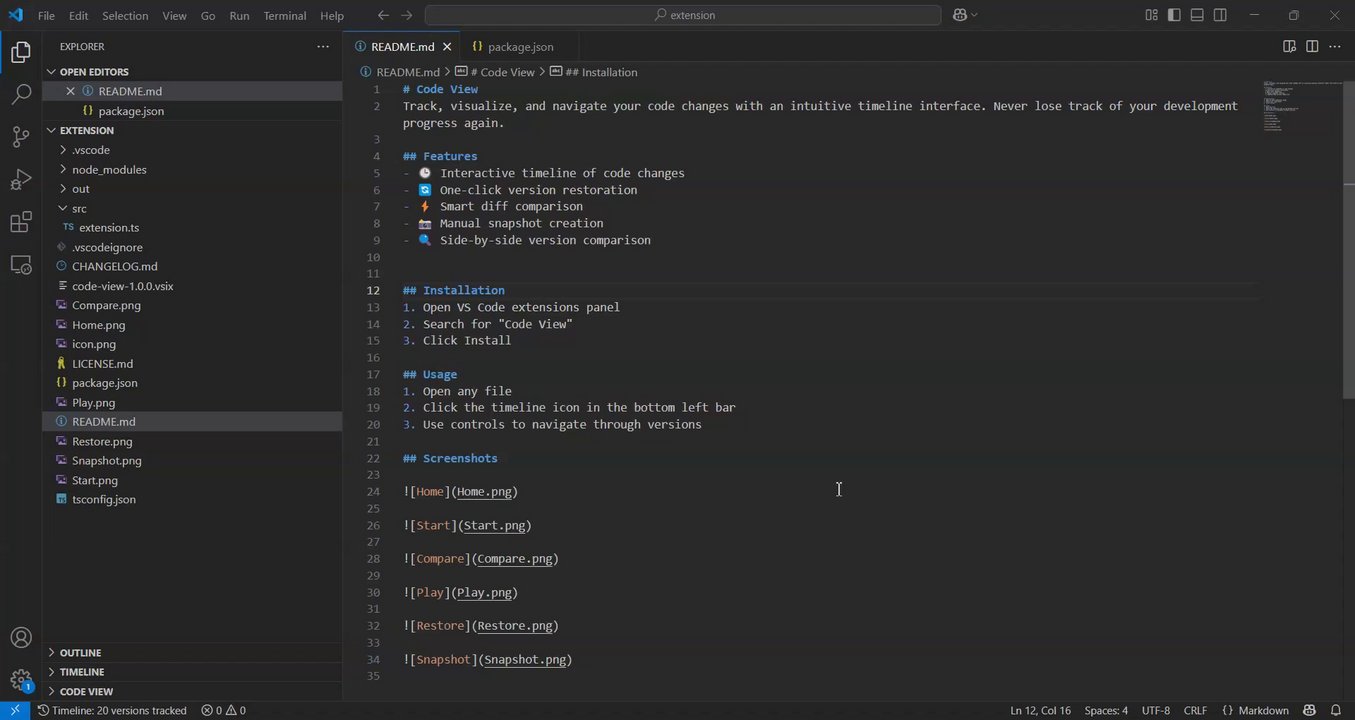The height and width of the screenshot is (720, 1355).
Task: Expand the .vscode folder
Action: [x=192, y=150]
